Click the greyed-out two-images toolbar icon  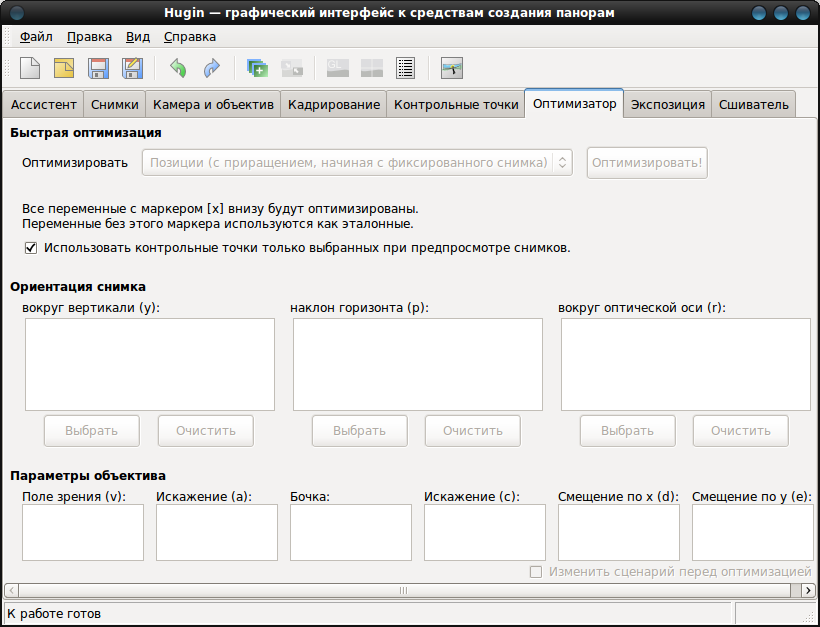[x=292, y=68]
